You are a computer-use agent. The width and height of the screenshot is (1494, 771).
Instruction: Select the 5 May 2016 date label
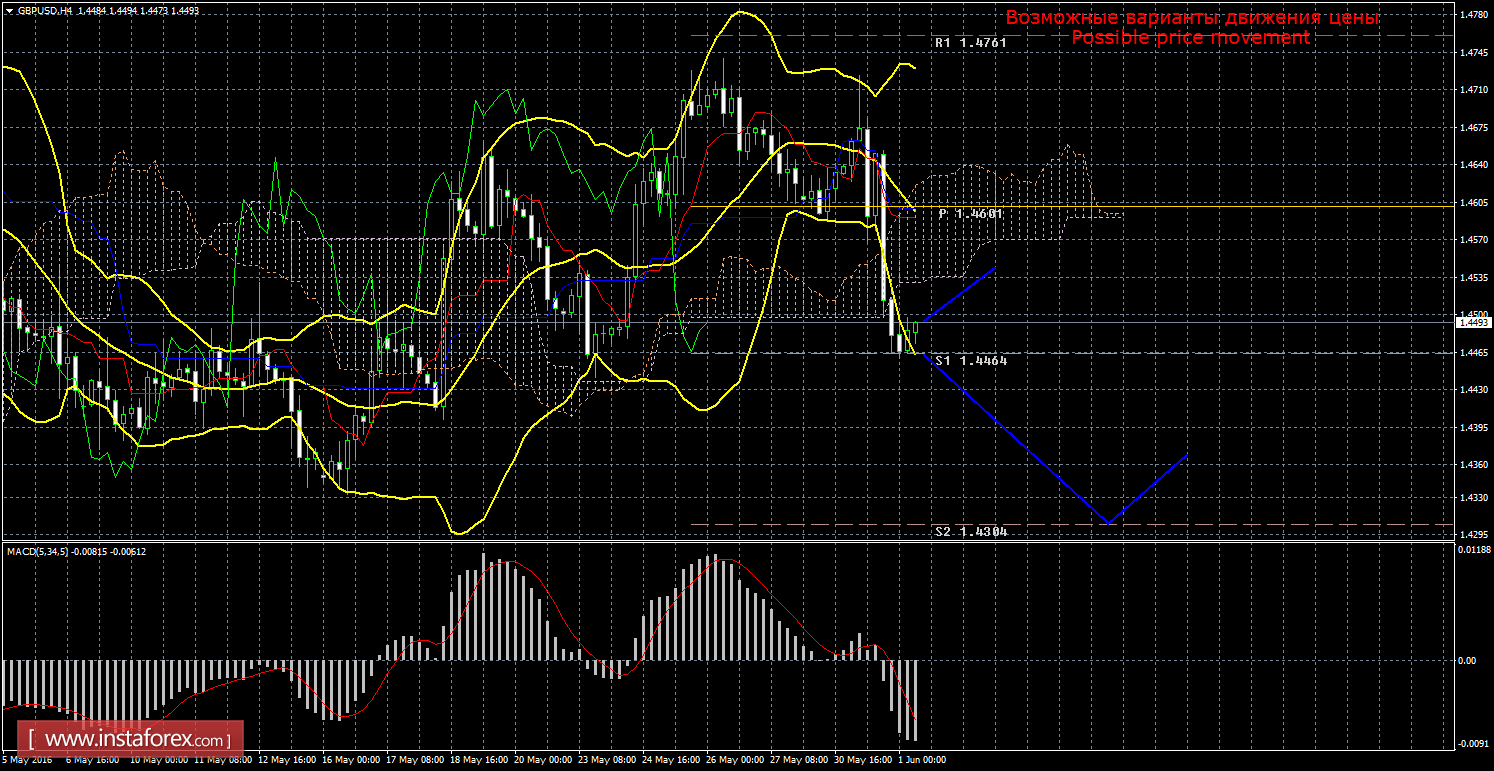point(24,760)
